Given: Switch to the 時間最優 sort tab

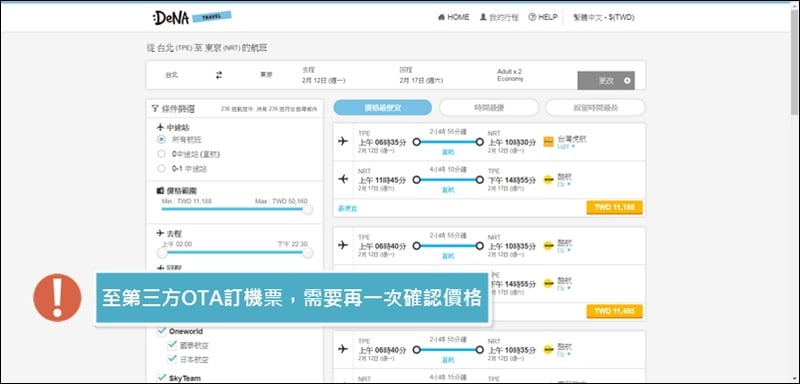Looking at the screenshot, I should click(489, 108).
